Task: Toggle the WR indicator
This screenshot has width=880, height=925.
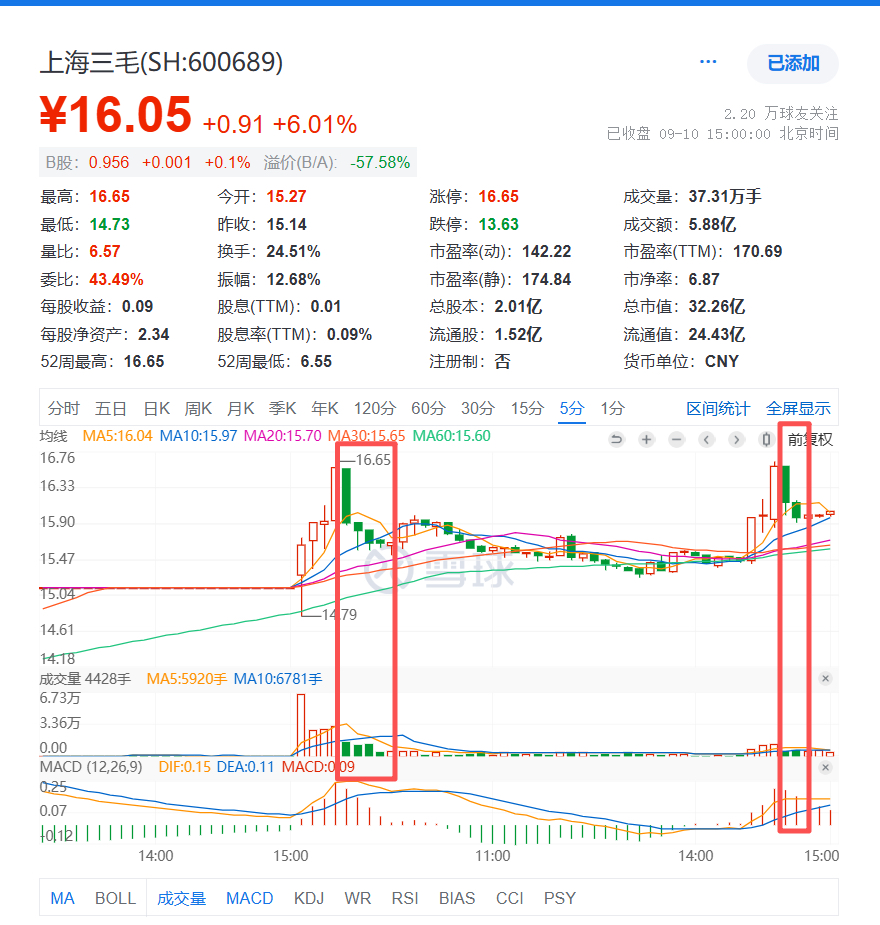Action: tap(358, 898)
